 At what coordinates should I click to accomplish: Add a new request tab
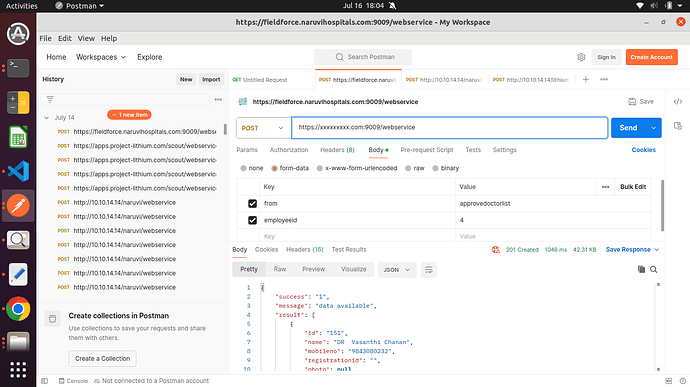(x=586, y=79)
